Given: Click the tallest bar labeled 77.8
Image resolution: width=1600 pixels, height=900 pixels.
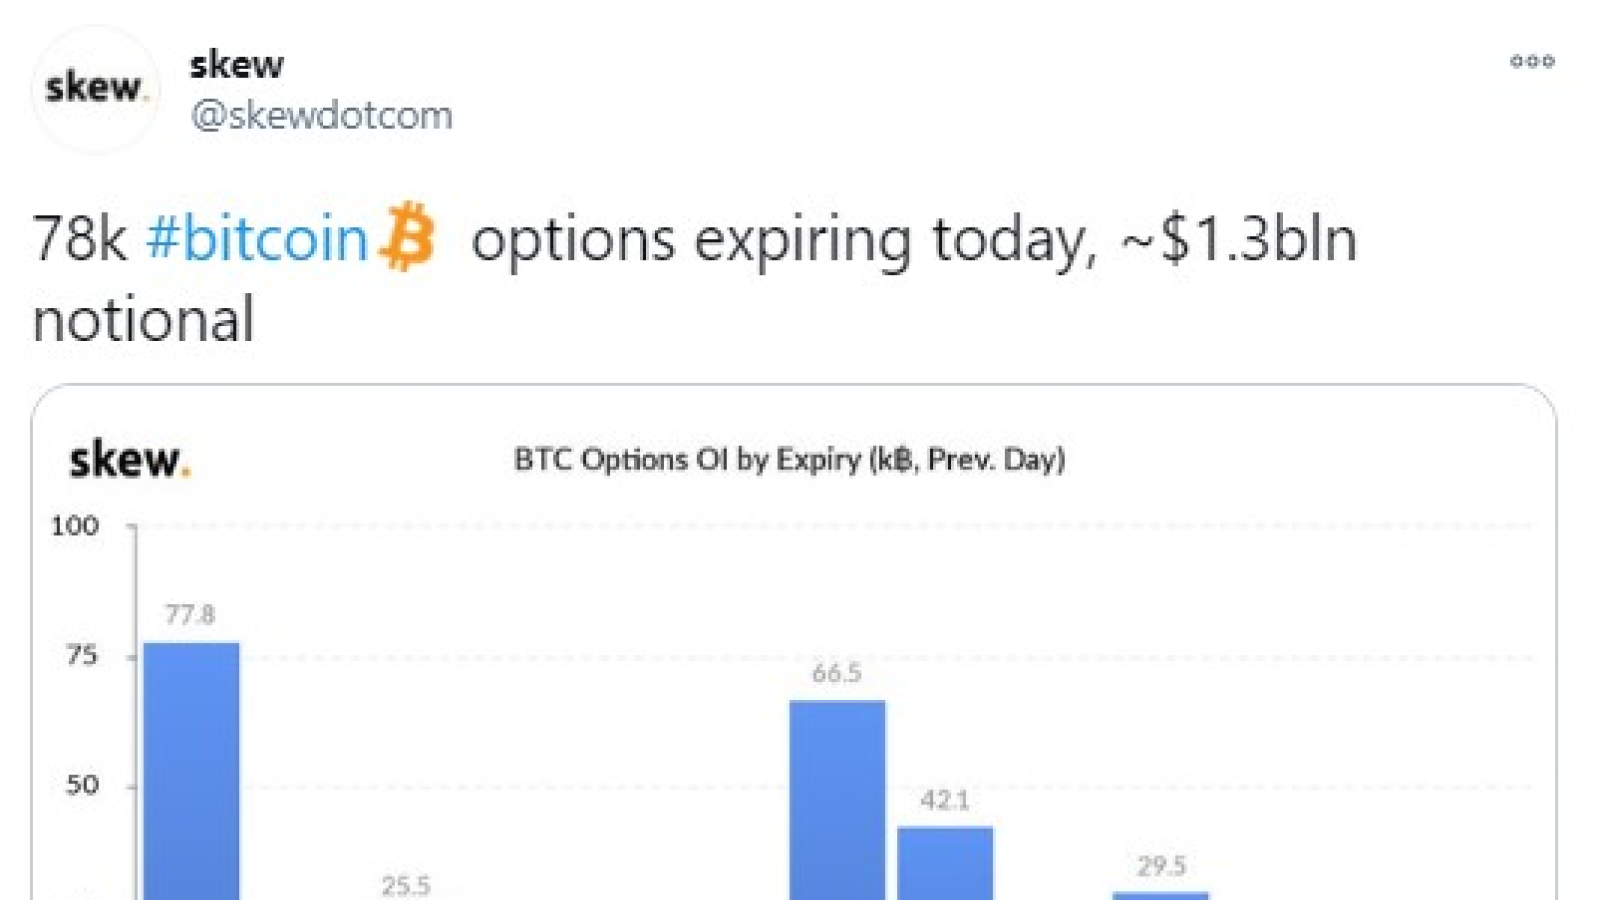Looking at the screenshot, I should (x=191, y=771).
